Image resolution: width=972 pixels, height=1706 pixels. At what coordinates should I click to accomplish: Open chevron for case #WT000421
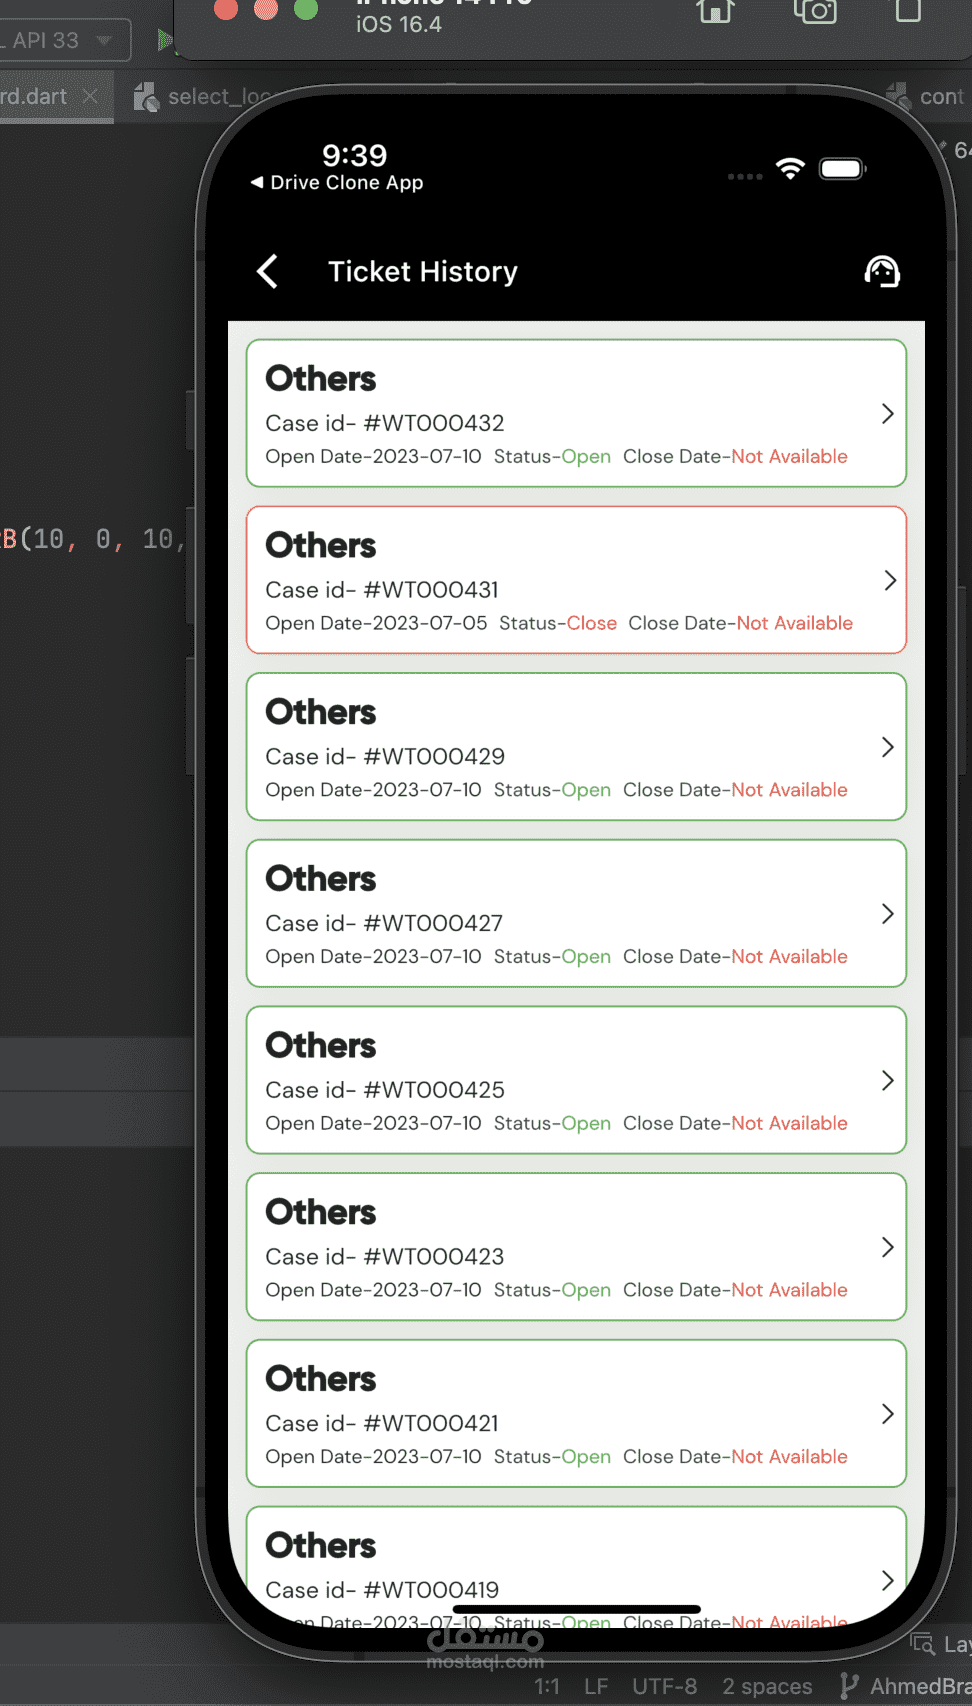point(887,1414)
